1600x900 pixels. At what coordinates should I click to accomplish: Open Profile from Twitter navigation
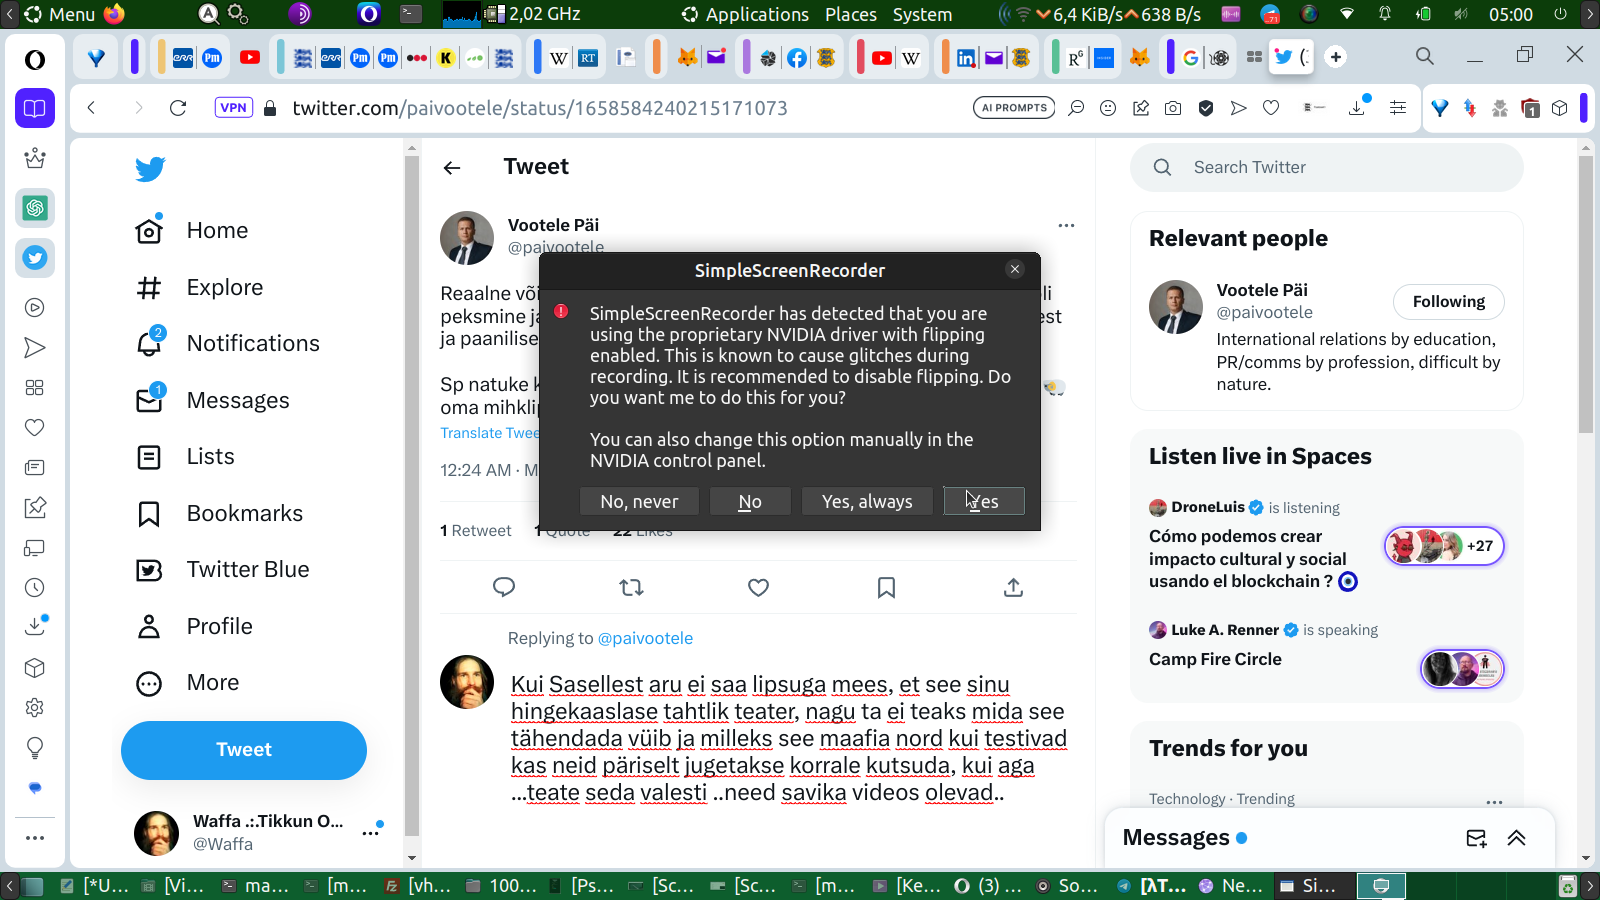click(x=194, y=626)
